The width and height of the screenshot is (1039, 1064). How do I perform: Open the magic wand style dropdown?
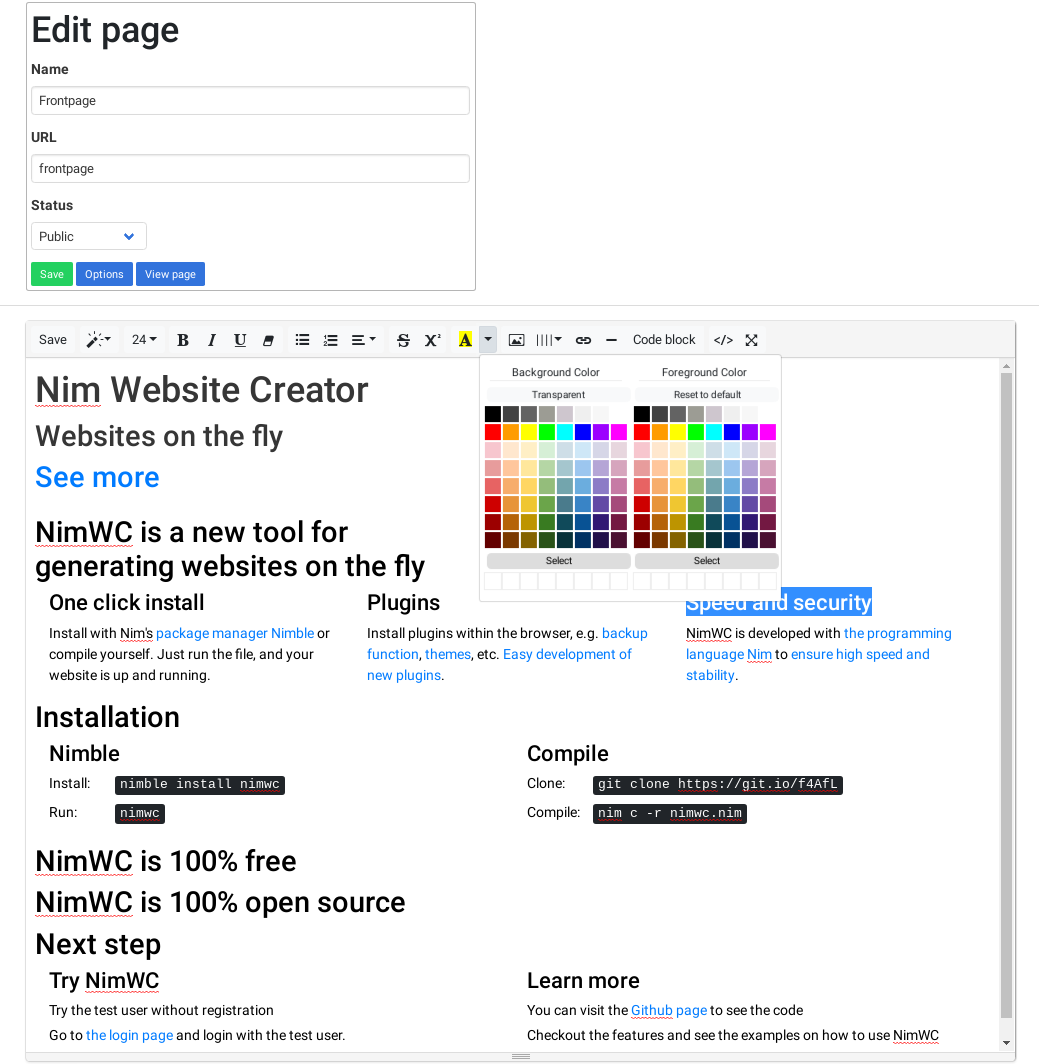click(x=98, y=340)
